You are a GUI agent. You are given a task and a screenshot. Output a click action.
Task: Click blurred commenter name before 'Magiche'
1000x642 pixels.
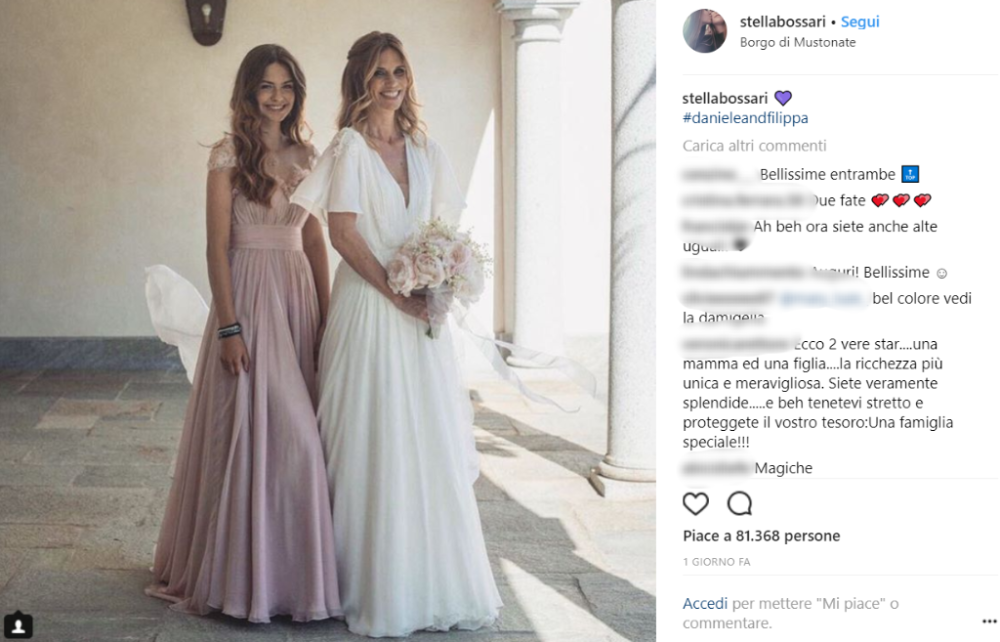(x=716, y=468)
